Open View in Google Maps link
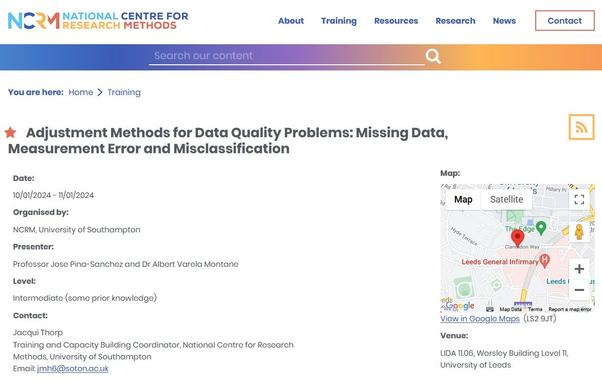 (480, 319)
